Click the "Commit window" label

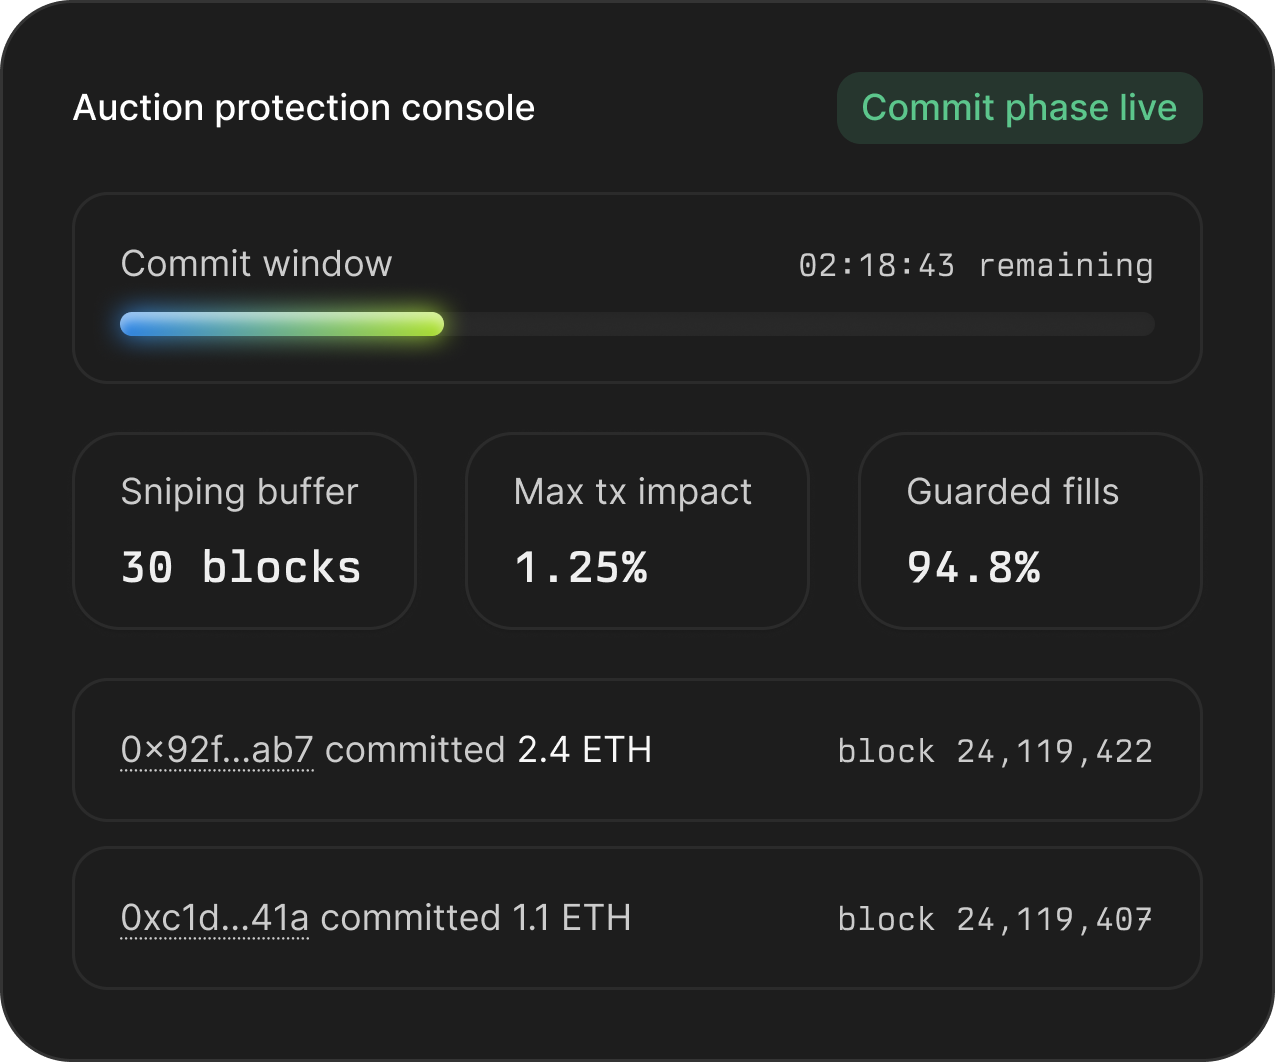[x=256, y=264]
